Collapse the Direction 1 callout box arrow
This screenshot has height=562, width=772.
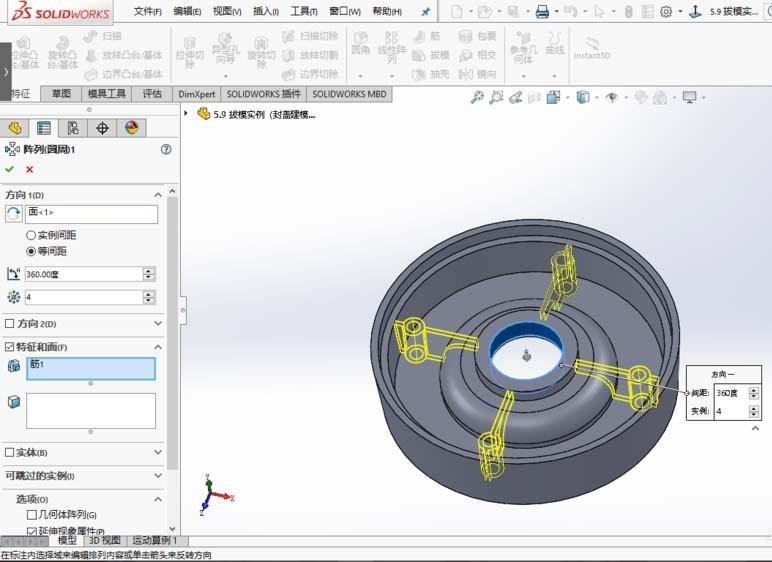(755, 429)
